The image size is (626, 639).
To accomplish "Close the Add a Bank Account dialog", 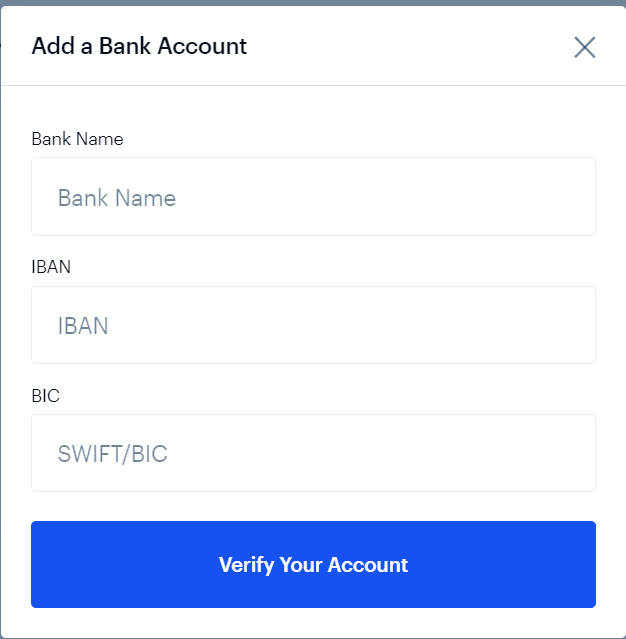I will 584,47.
